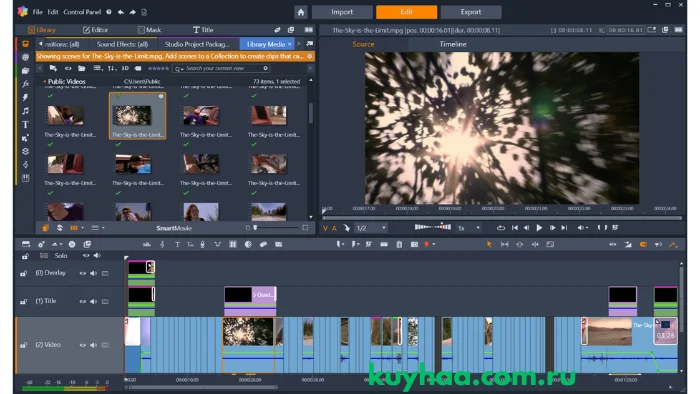This screenshot has height=394, width=700.
Task: Open the player volume control
Action: (x=582, y=228)
